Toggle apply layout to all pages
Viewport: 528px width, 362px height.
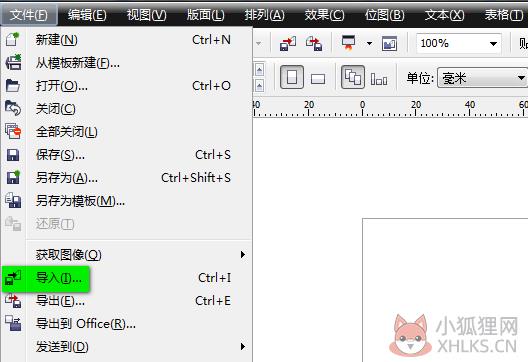tap(353, 77)
